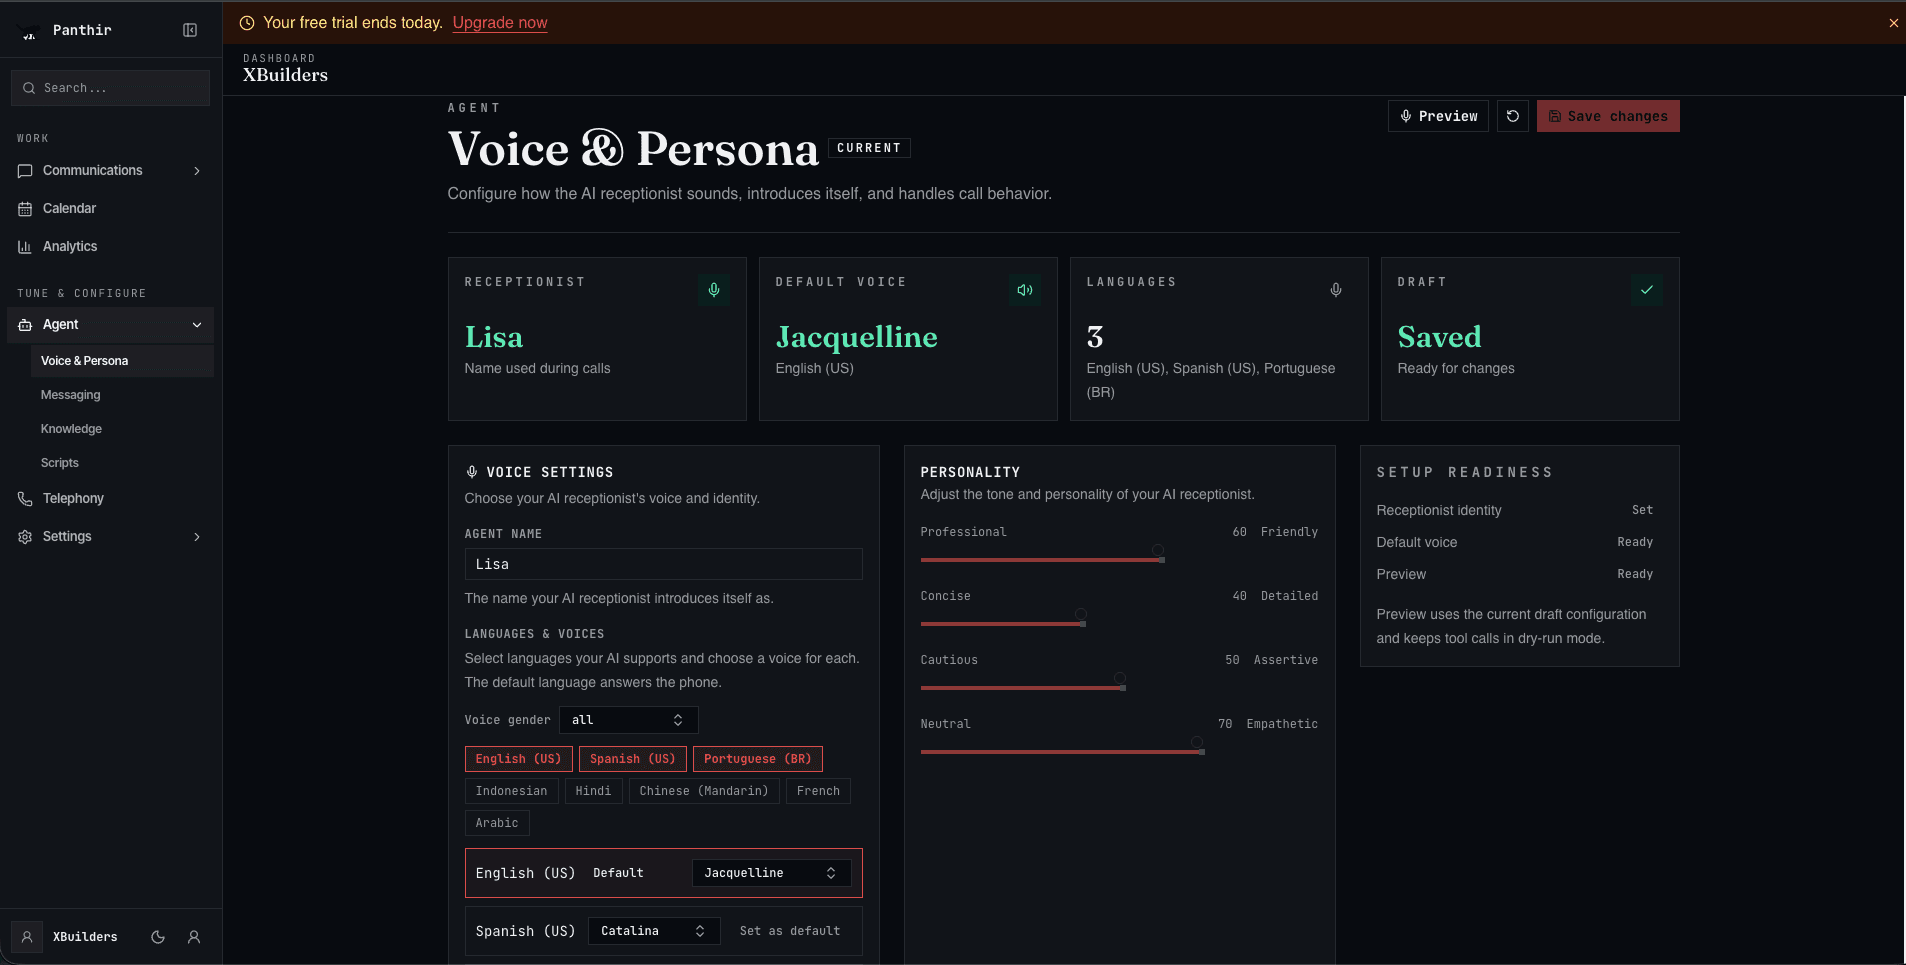Screen dimensions: 1906x965
Task: Toggle Portuguese (BR) language chip
Action: coord(757,759)
